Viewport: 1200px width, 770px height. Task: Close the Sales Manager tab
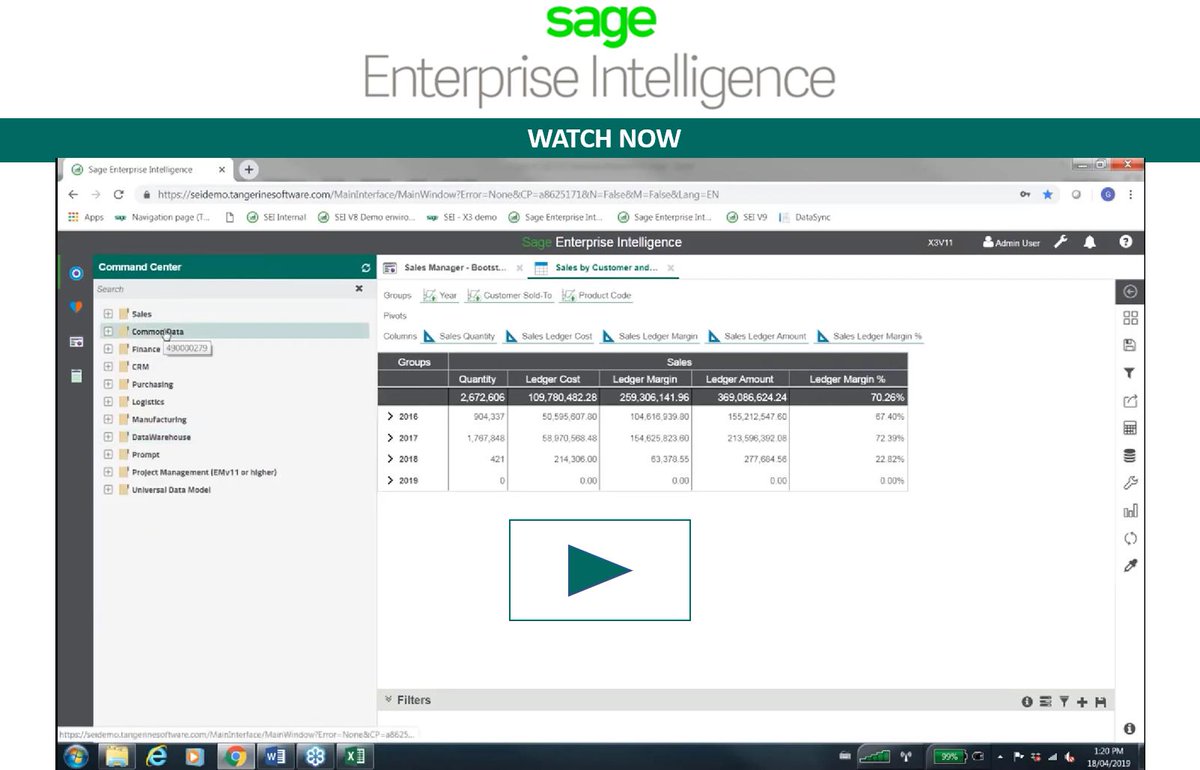[519, 268]
